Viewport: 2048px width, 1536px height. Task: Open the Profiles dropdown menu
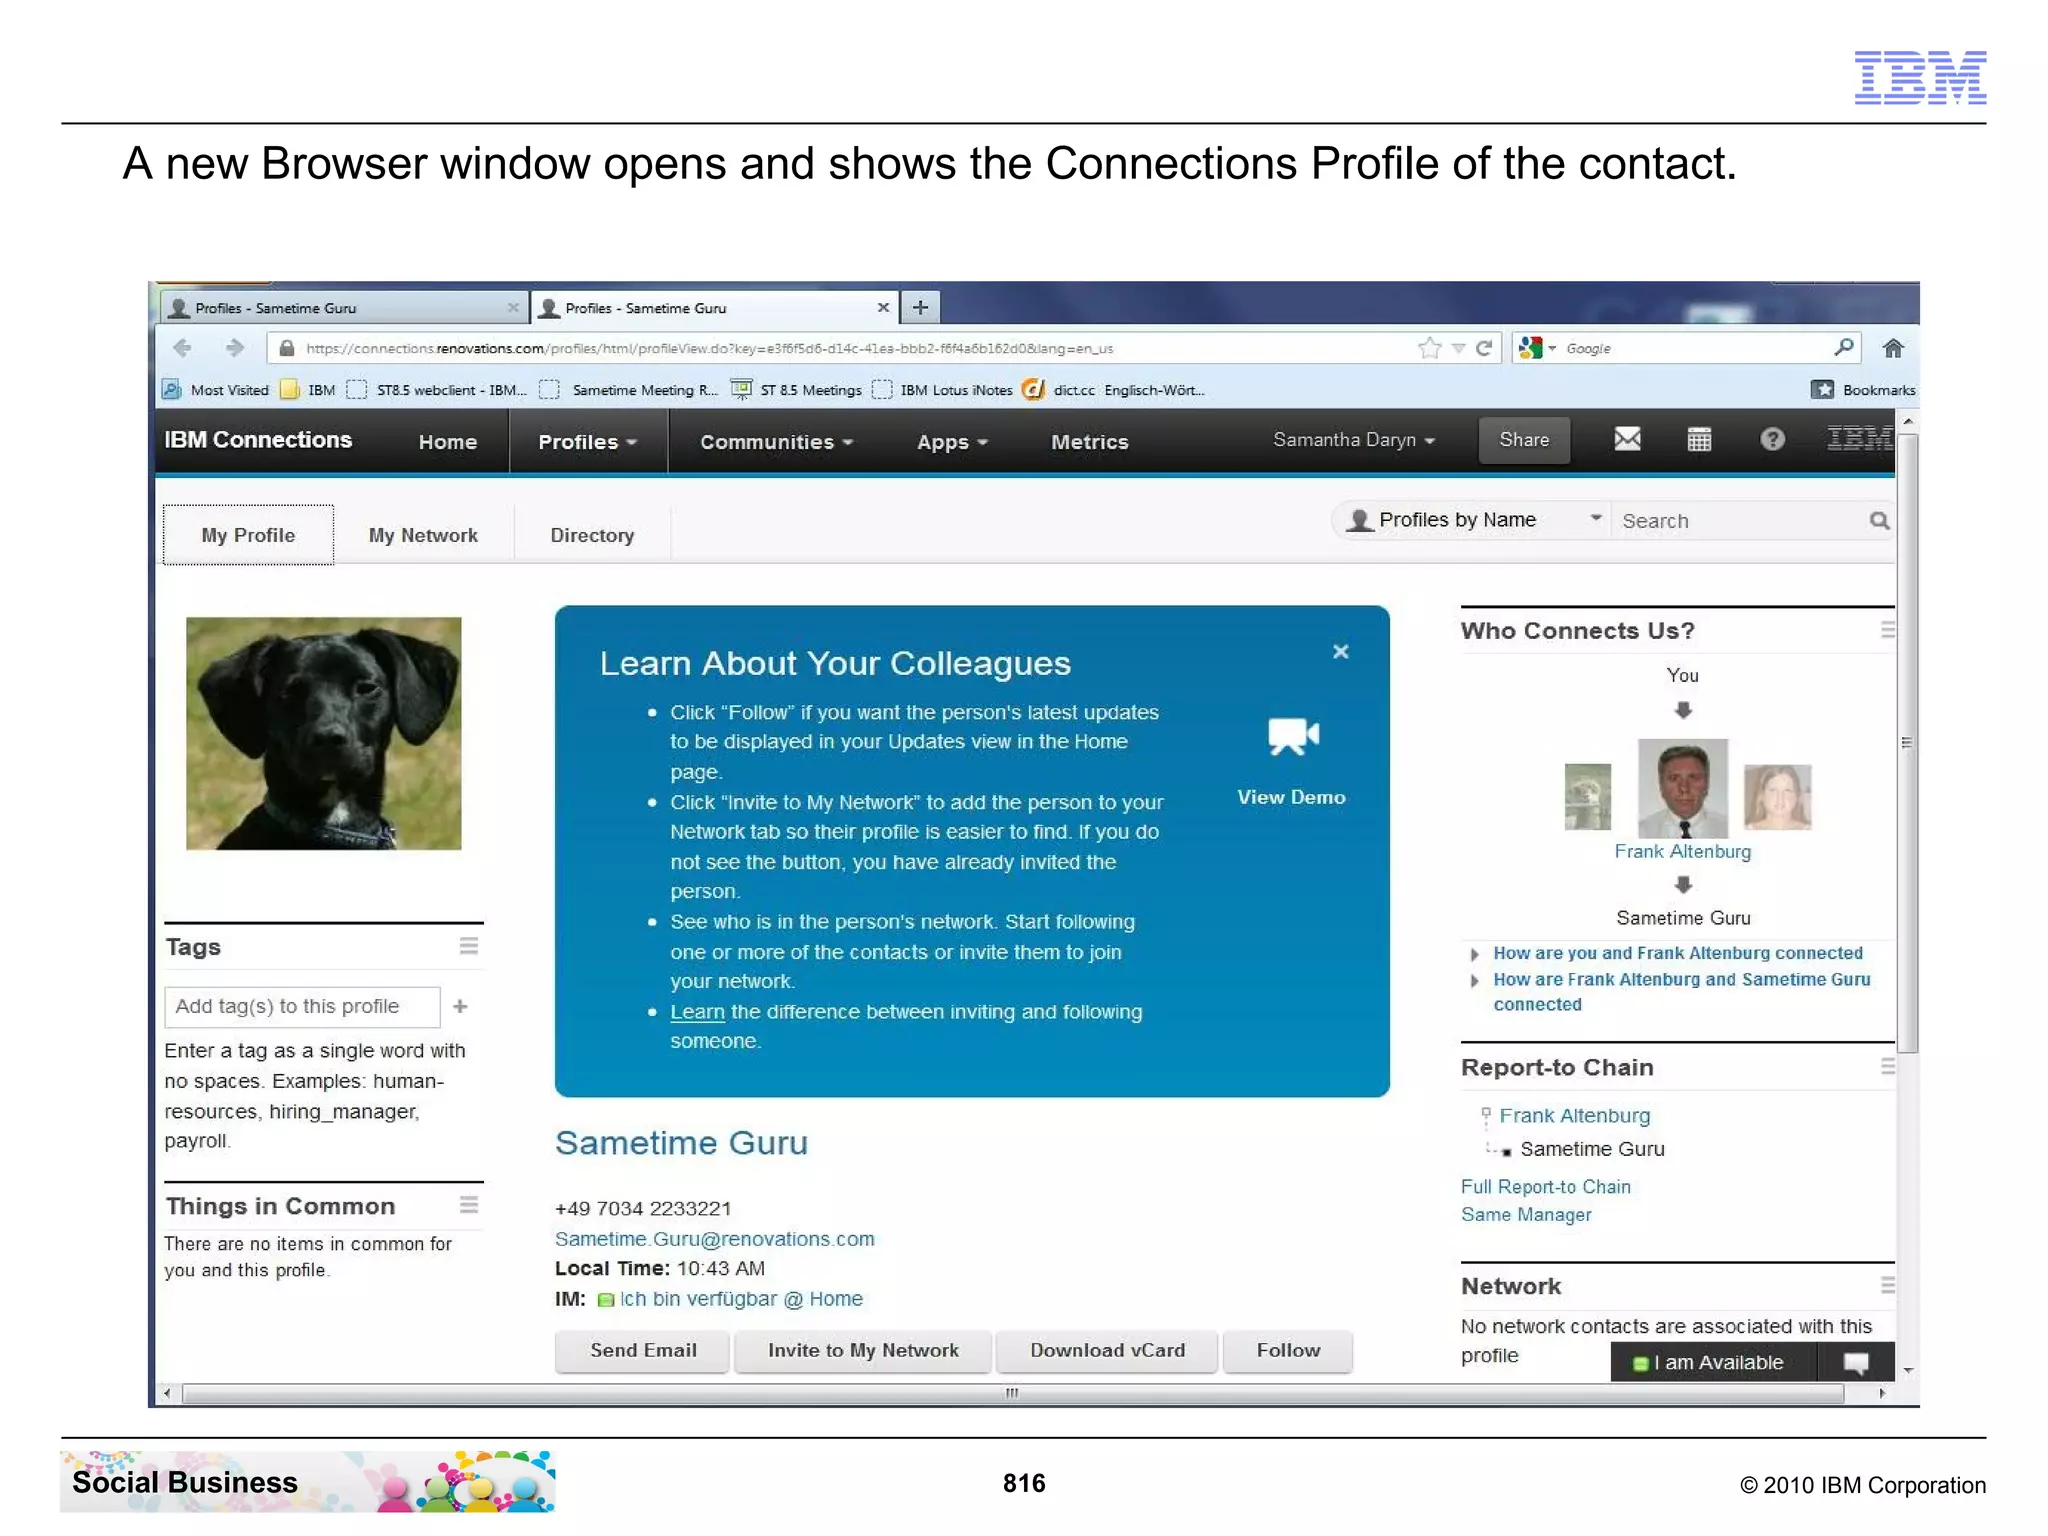(587, 442)
